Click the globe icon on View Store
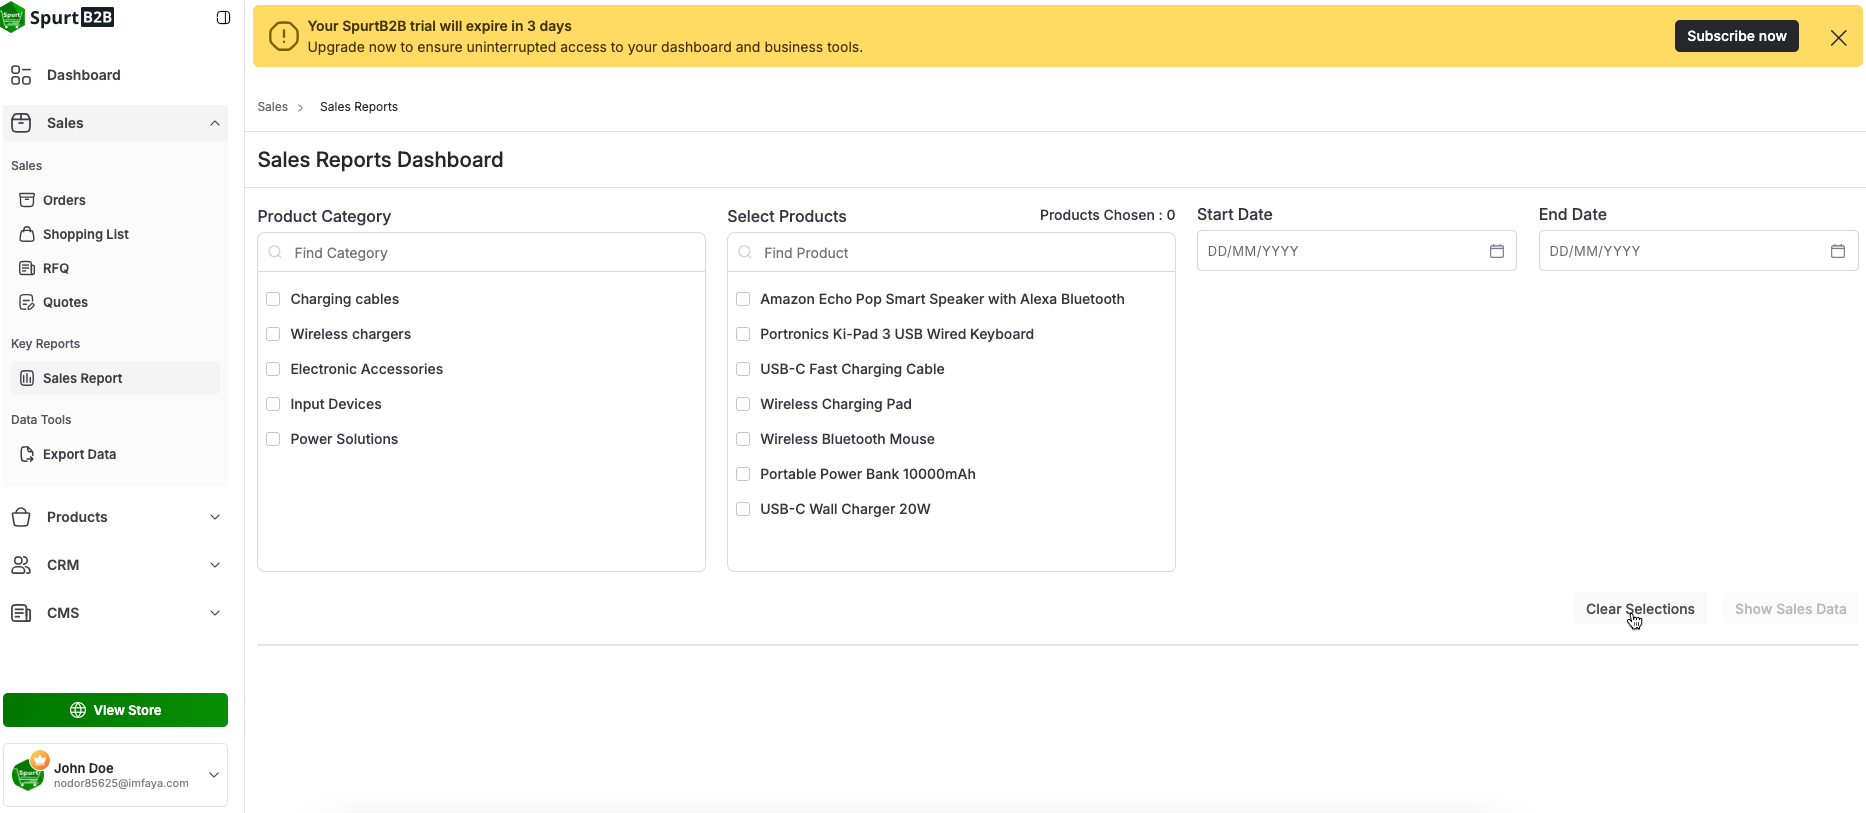The image size is (1866, 813). (78, 710)
